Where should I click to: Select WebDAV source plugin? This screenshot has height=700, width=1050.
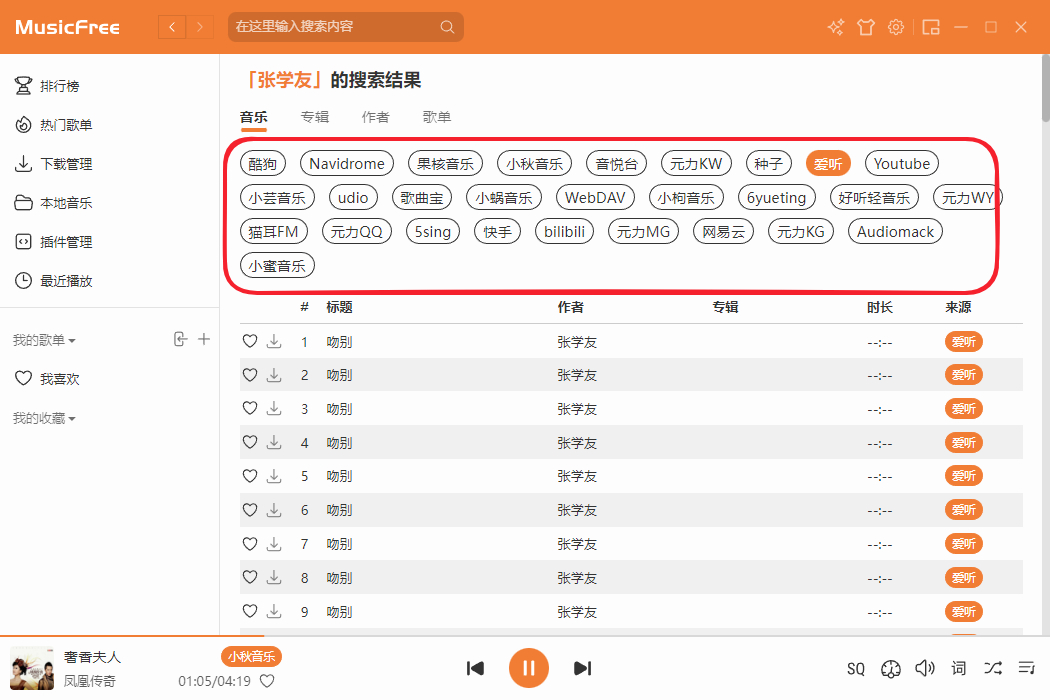595,198
